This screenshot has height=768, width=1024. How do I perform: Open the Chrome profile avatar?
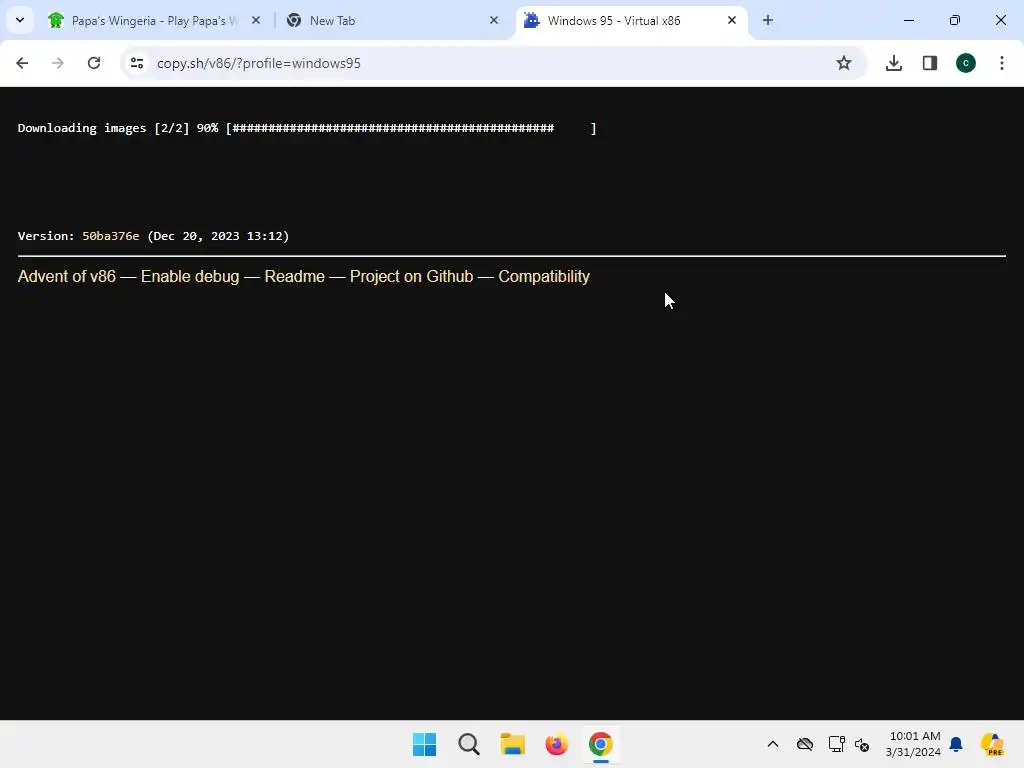(x=966, y=63)
